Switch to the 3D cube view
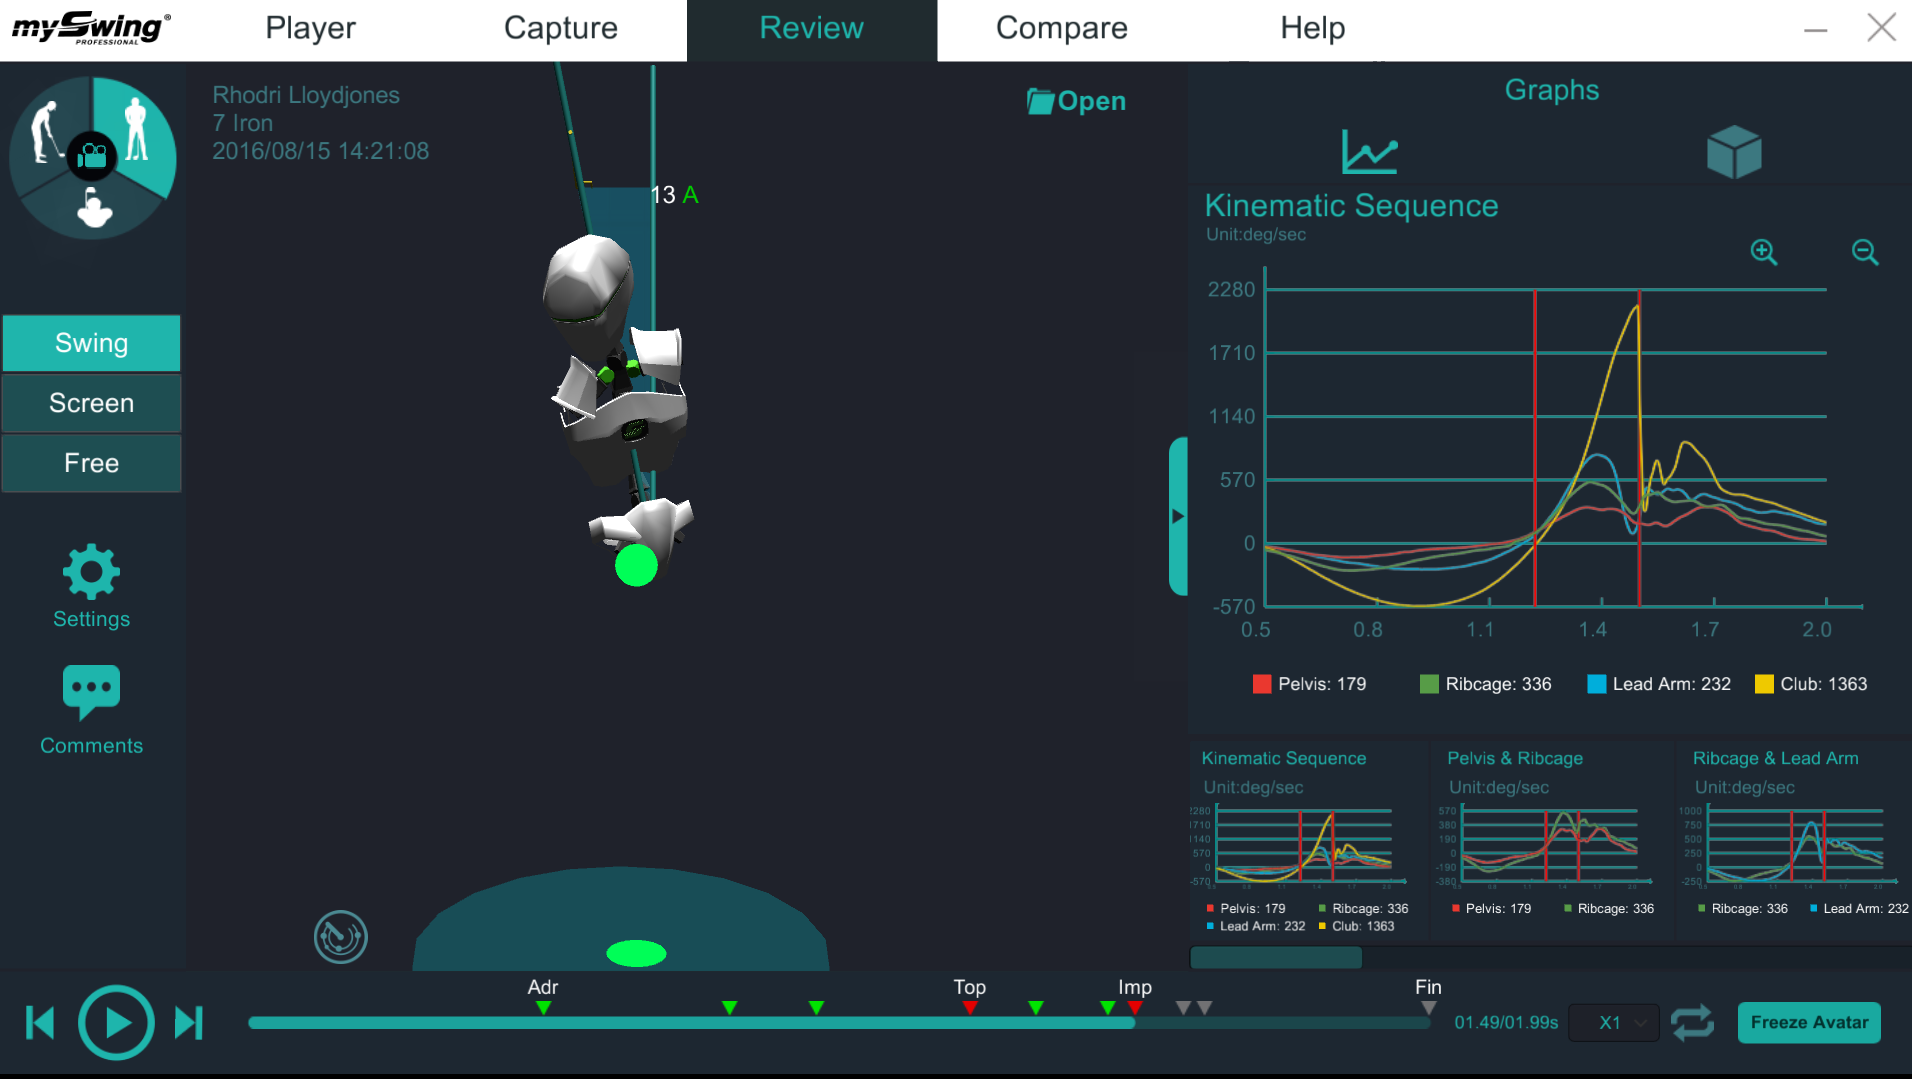The height and width of the screenshot is (1081, 1912). (1734, 152)
